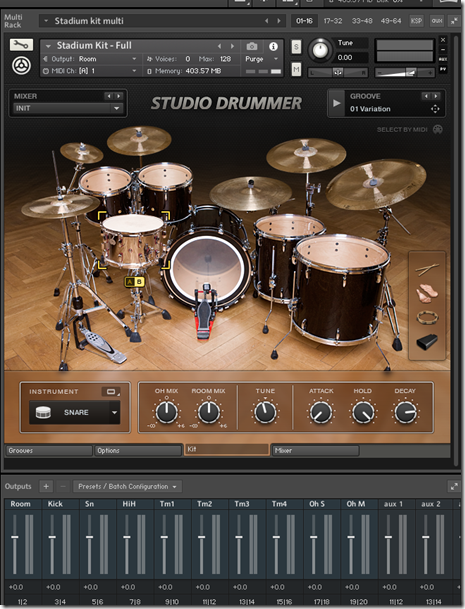This screenshot has width=465, height=609.
Task: Open the Stadium Kit - Full instrument menu
Action: coord(49,46)
